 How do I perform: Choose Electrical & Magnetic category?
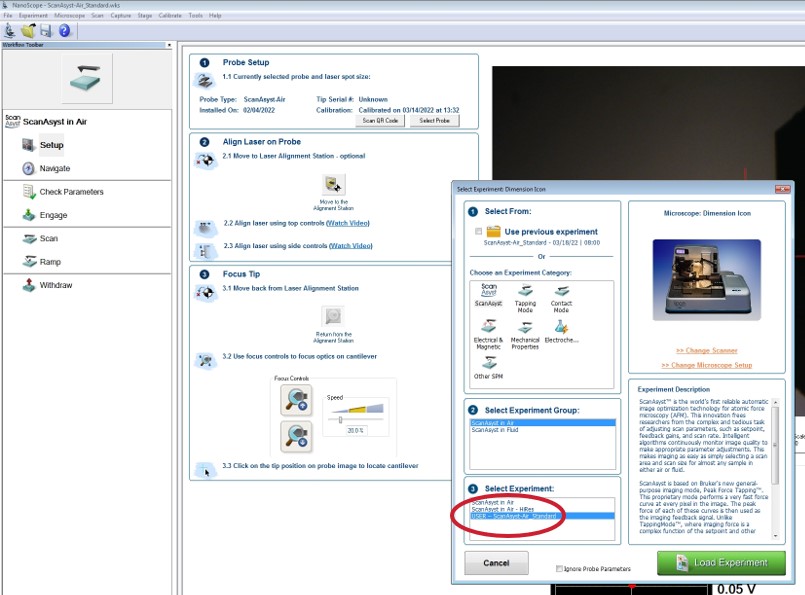(488, 335)
